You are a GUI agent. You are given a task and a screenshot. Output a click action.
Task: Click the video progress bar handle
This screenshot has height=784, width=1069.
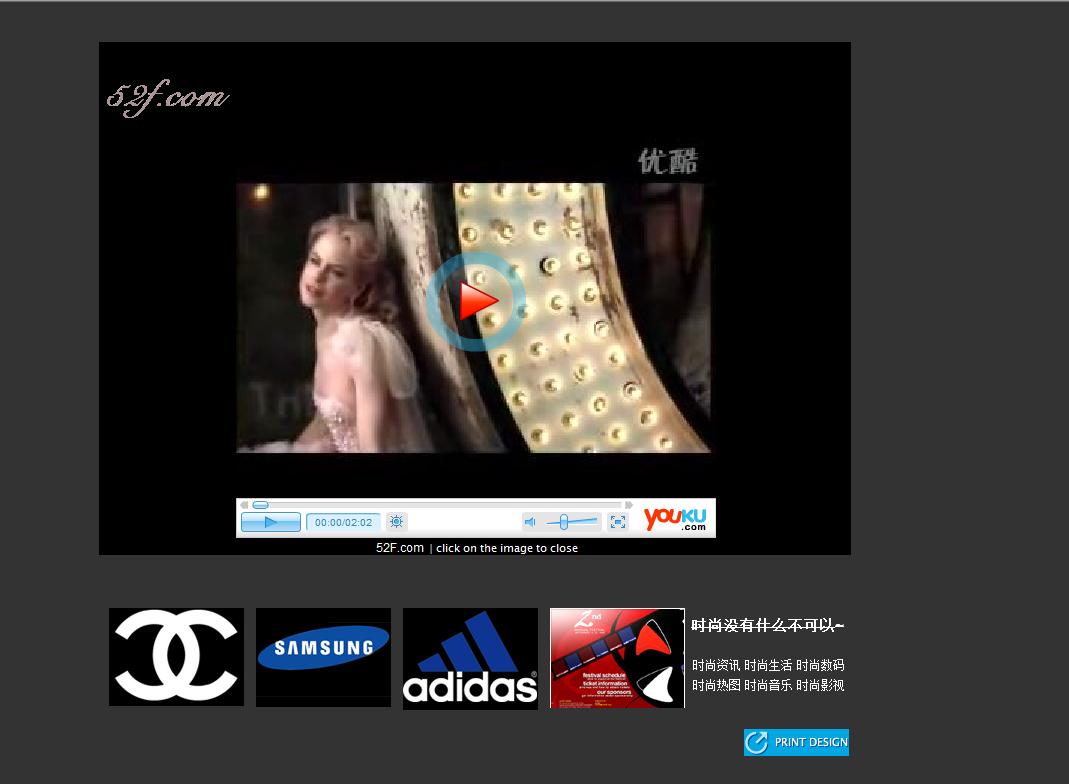pos(260,504)
